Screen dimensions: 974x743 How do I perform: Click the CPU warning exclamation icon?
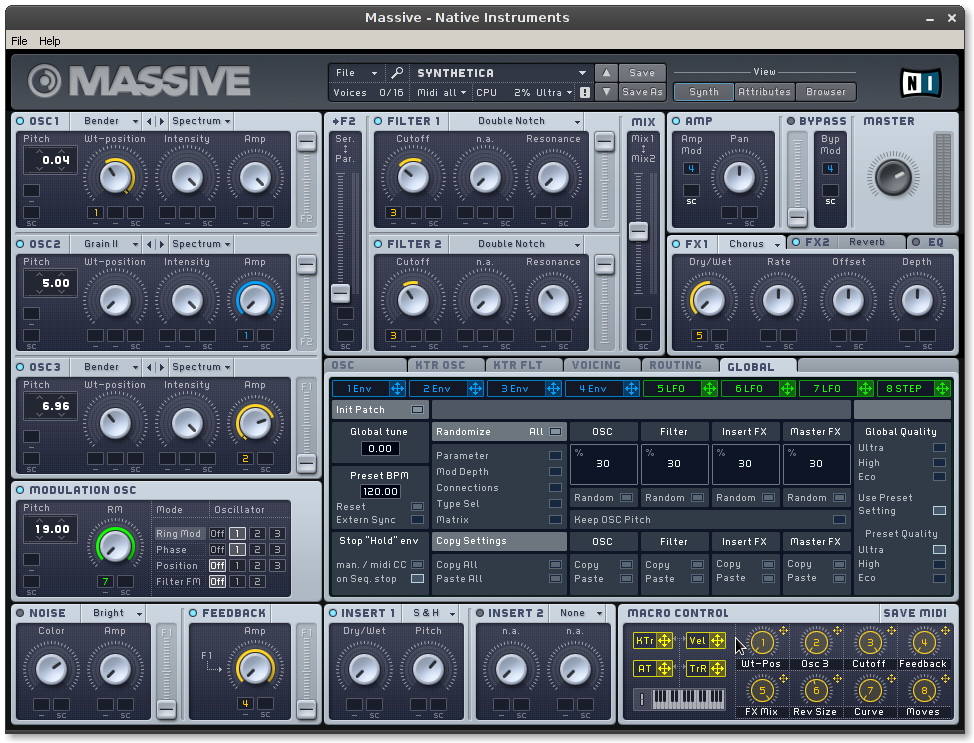[x=584, y=92]
